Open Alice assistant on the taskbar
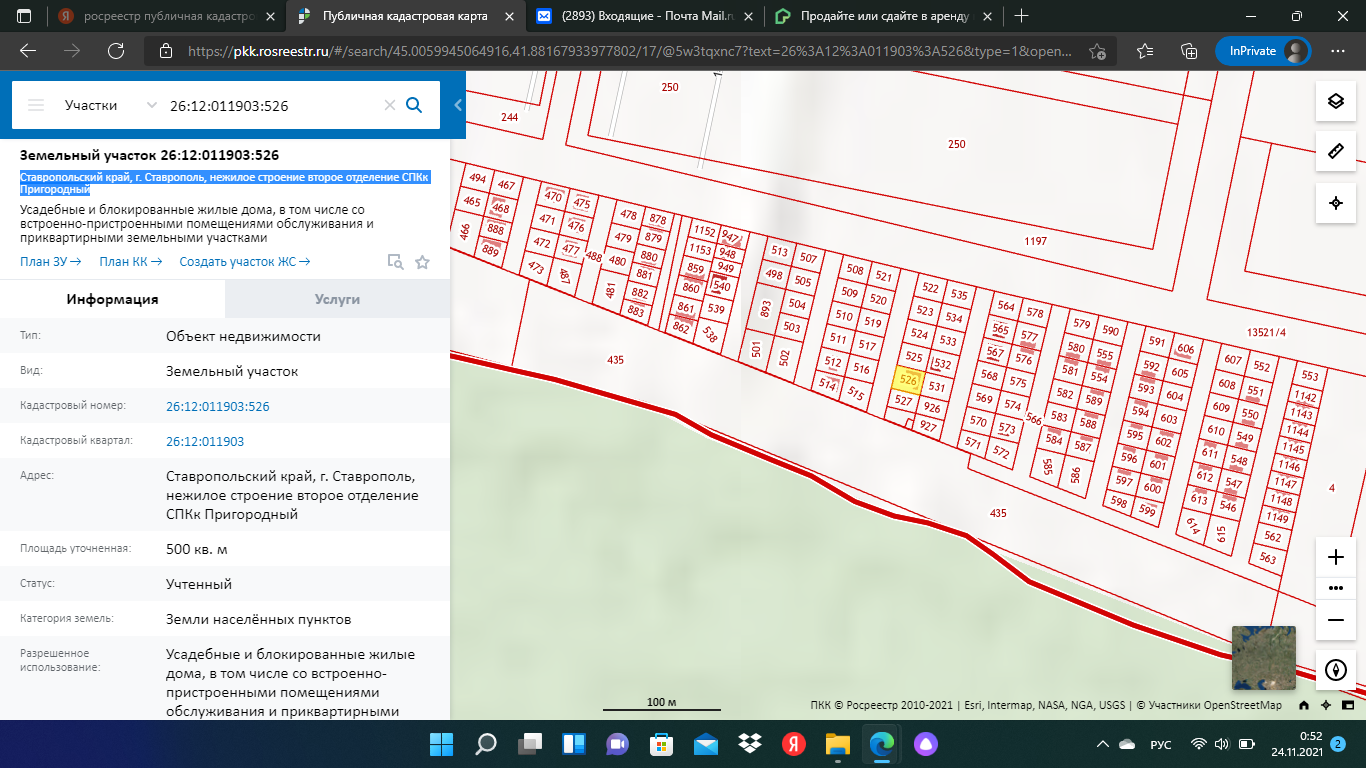The height and width of the screenshot is (768, 1366). point(926,744)
